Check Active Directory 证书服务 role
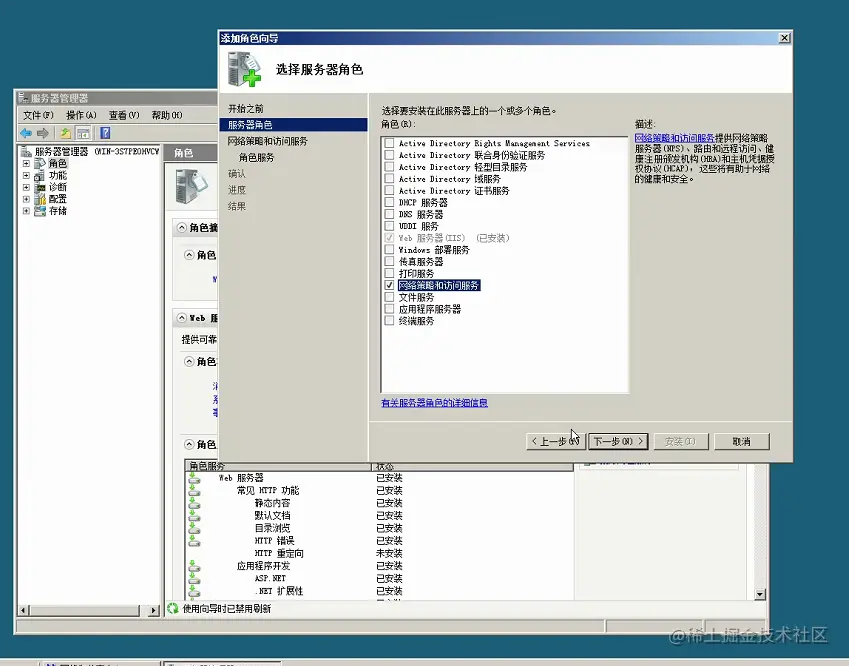 point(389,191)
